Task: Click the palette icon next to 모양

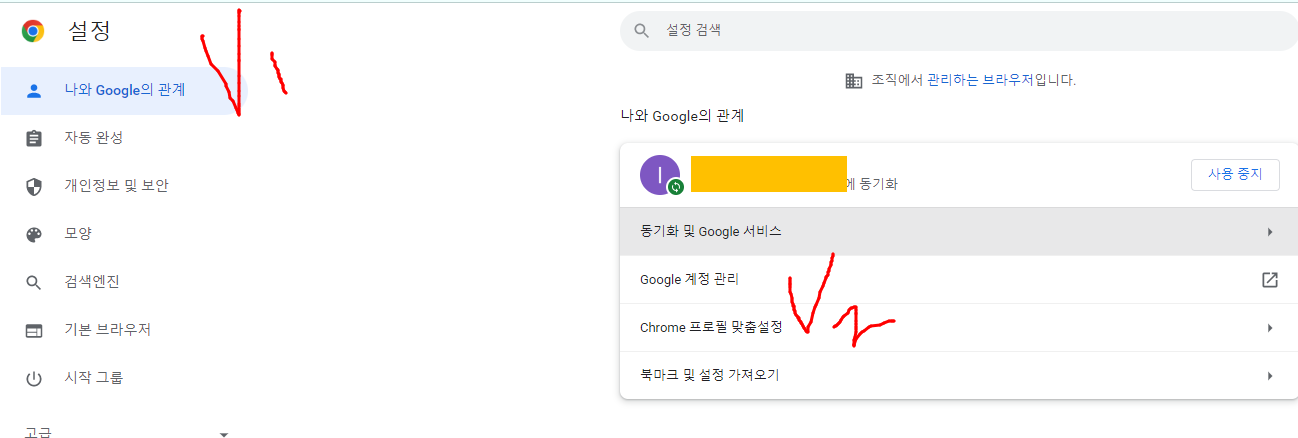Action: [x=34, y=234]
